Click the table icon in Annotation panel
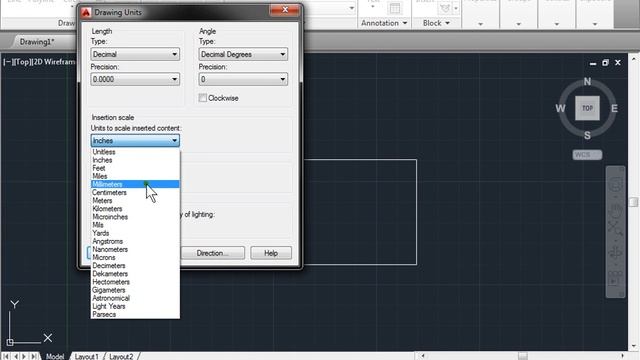This screenshot has height=360, width=640. [x=395, y=9]
